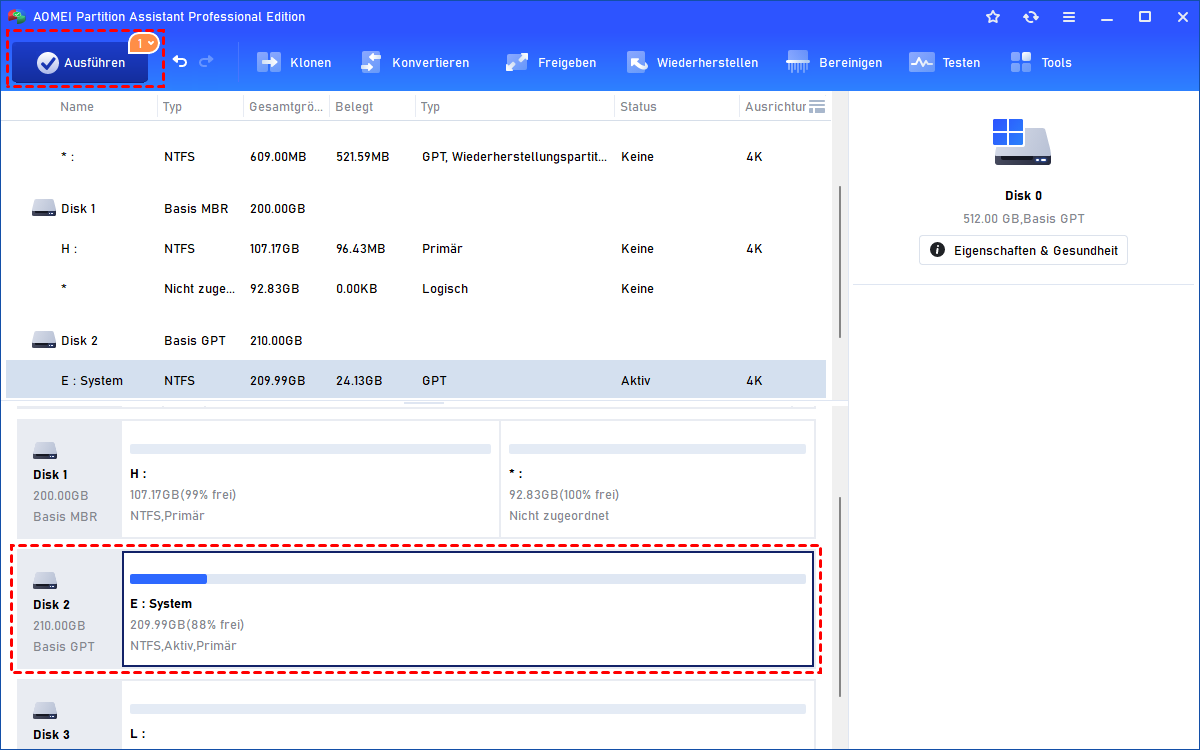Open the Testen menu

click(x=944, y=62)
